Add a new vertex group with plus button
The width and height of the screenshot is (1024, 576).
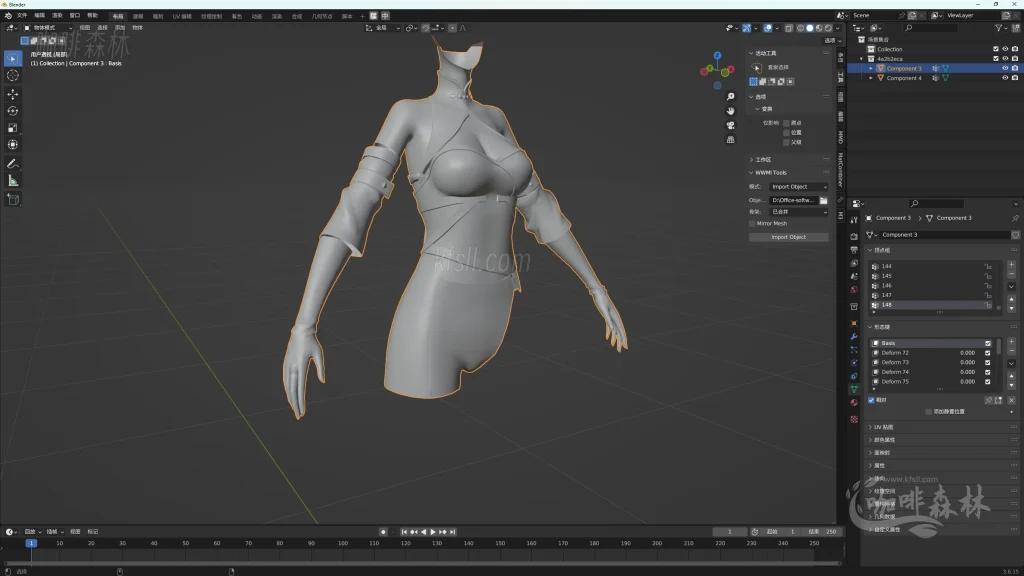[x=1011, y=265]
